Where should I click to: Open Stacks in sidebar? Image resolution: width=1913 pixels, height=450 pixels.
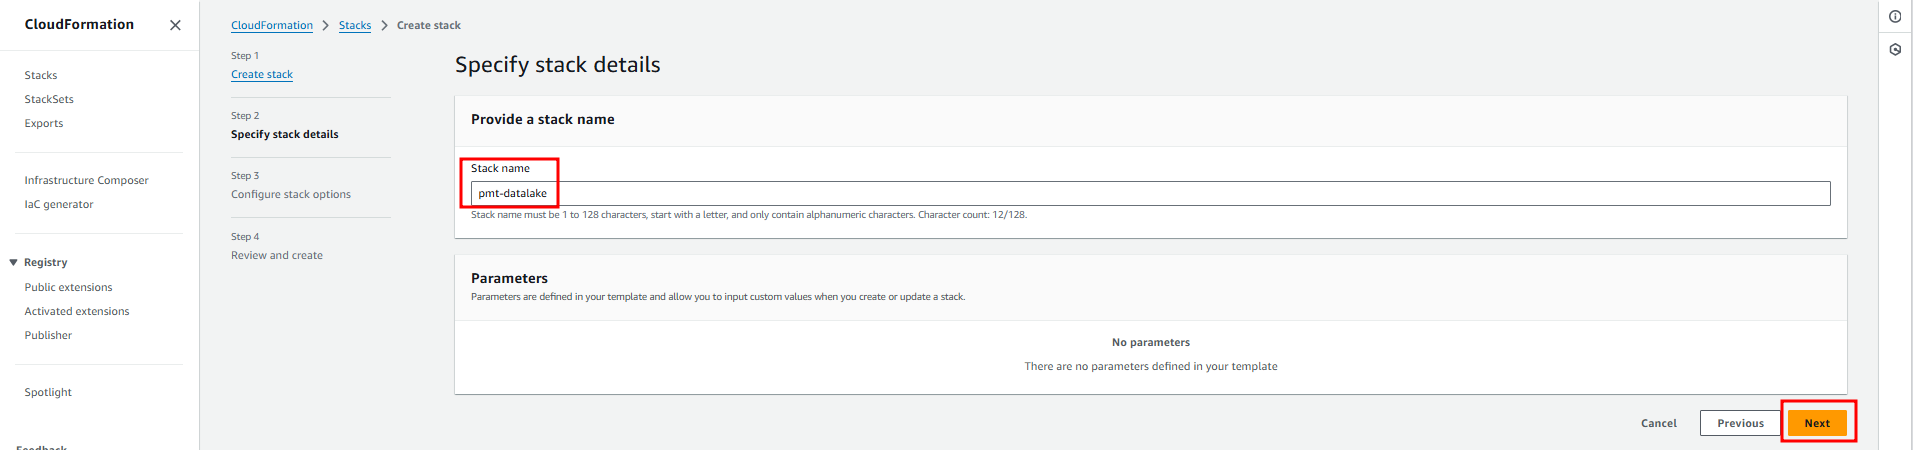tap(41, 75)
